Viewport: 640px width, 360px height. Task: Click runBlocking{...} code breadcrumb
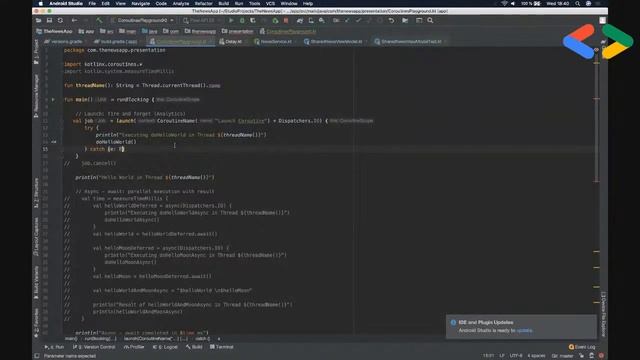100,339
